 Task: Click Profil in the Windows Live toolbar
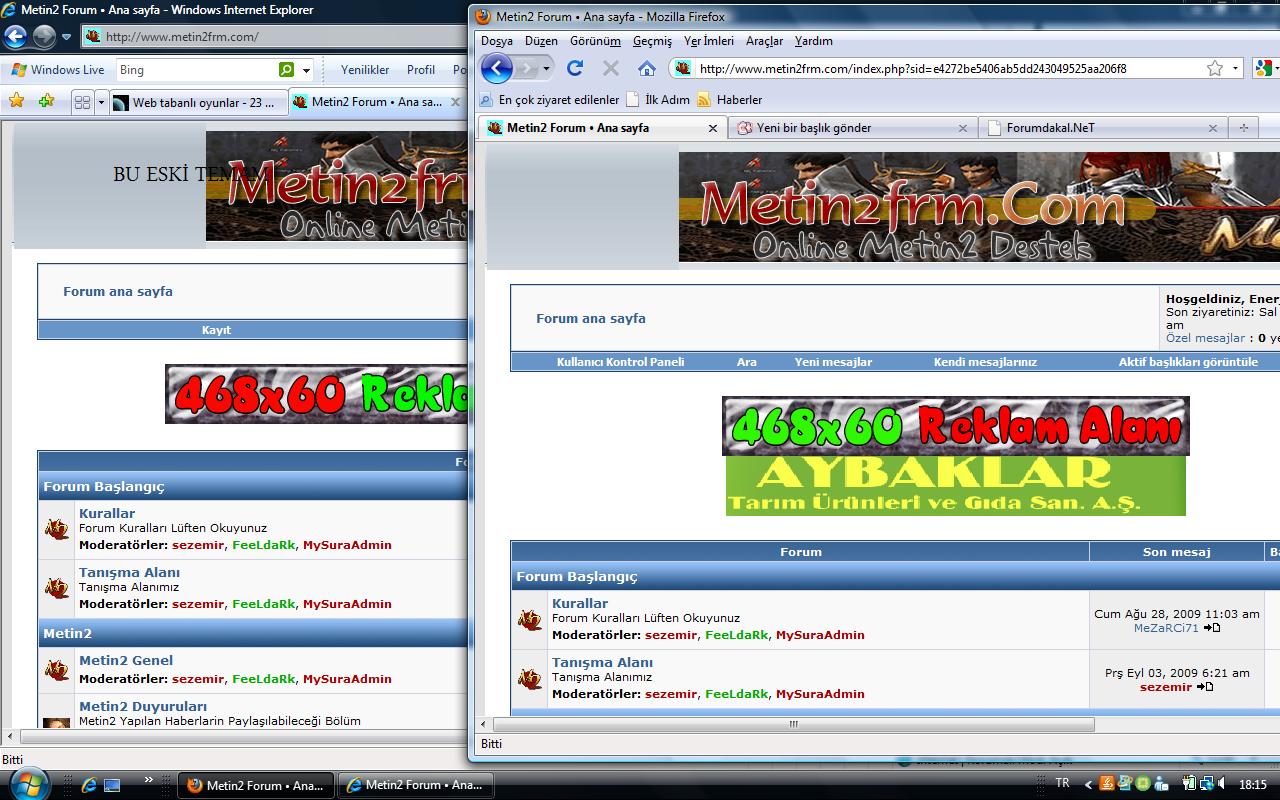point(421,70)
